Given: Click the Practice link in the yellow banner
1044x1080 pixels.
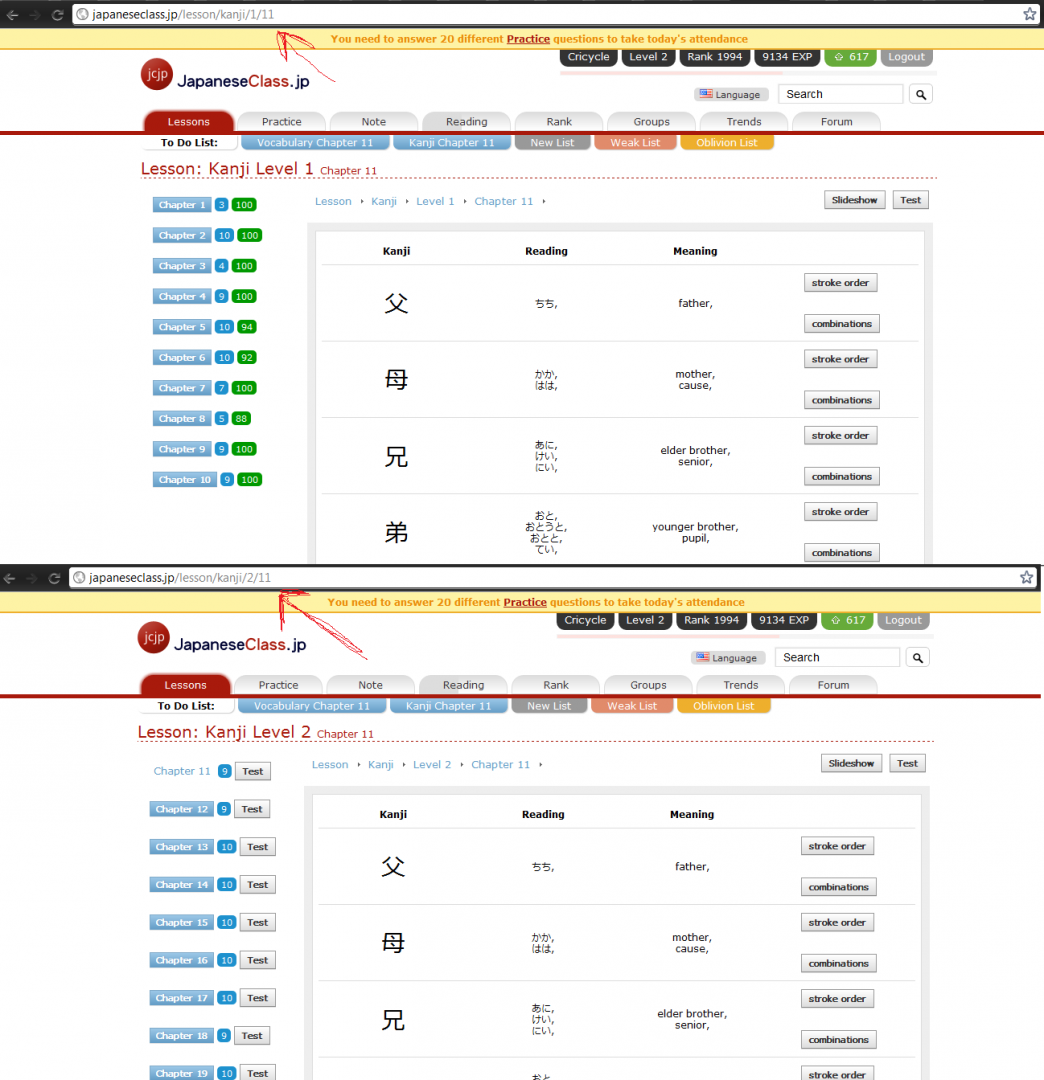Looking at the screenshot, I should point(528,38).
